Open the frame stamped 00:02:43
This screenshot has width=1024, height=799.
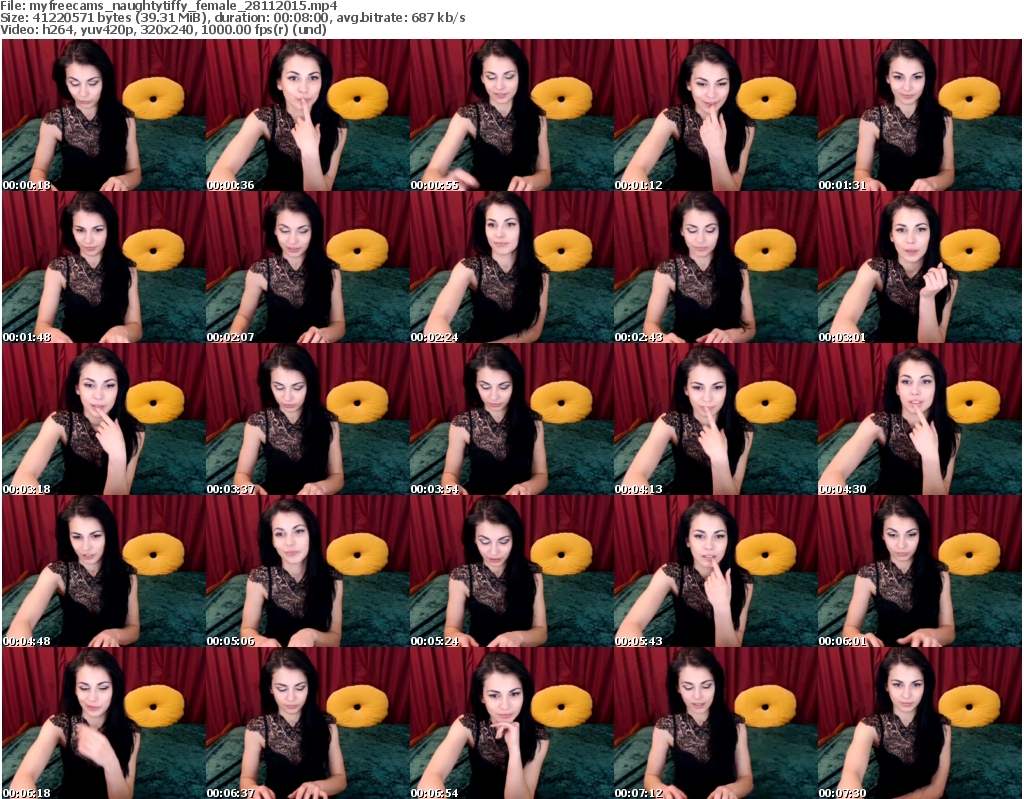click(x=715, y=267)
